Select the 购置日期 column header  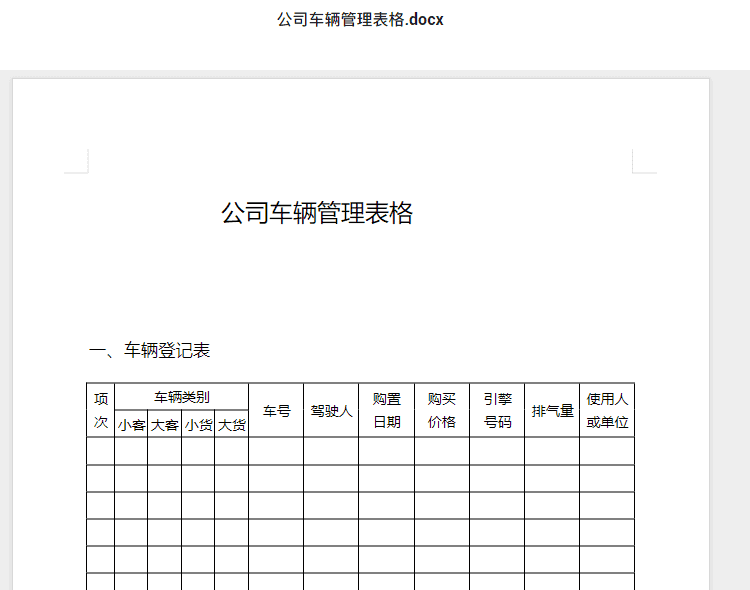coord(386,410)
